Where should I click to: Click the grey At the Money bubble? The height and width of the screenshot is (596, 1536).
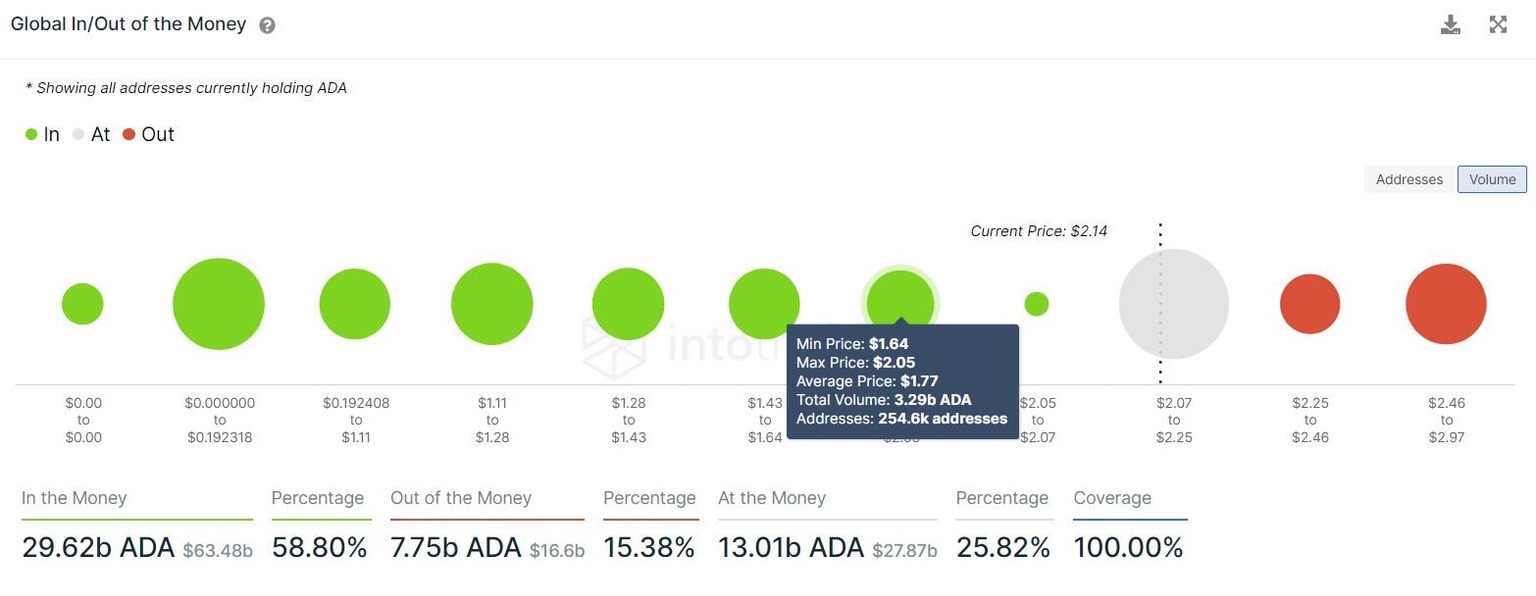[x=1173, y=303]
